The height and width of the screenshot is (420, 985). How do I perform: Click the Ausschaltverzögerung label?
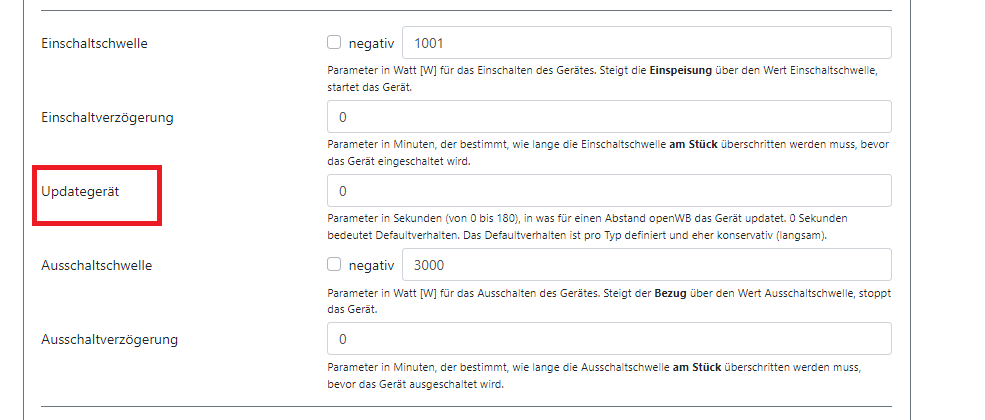point(109,340)
